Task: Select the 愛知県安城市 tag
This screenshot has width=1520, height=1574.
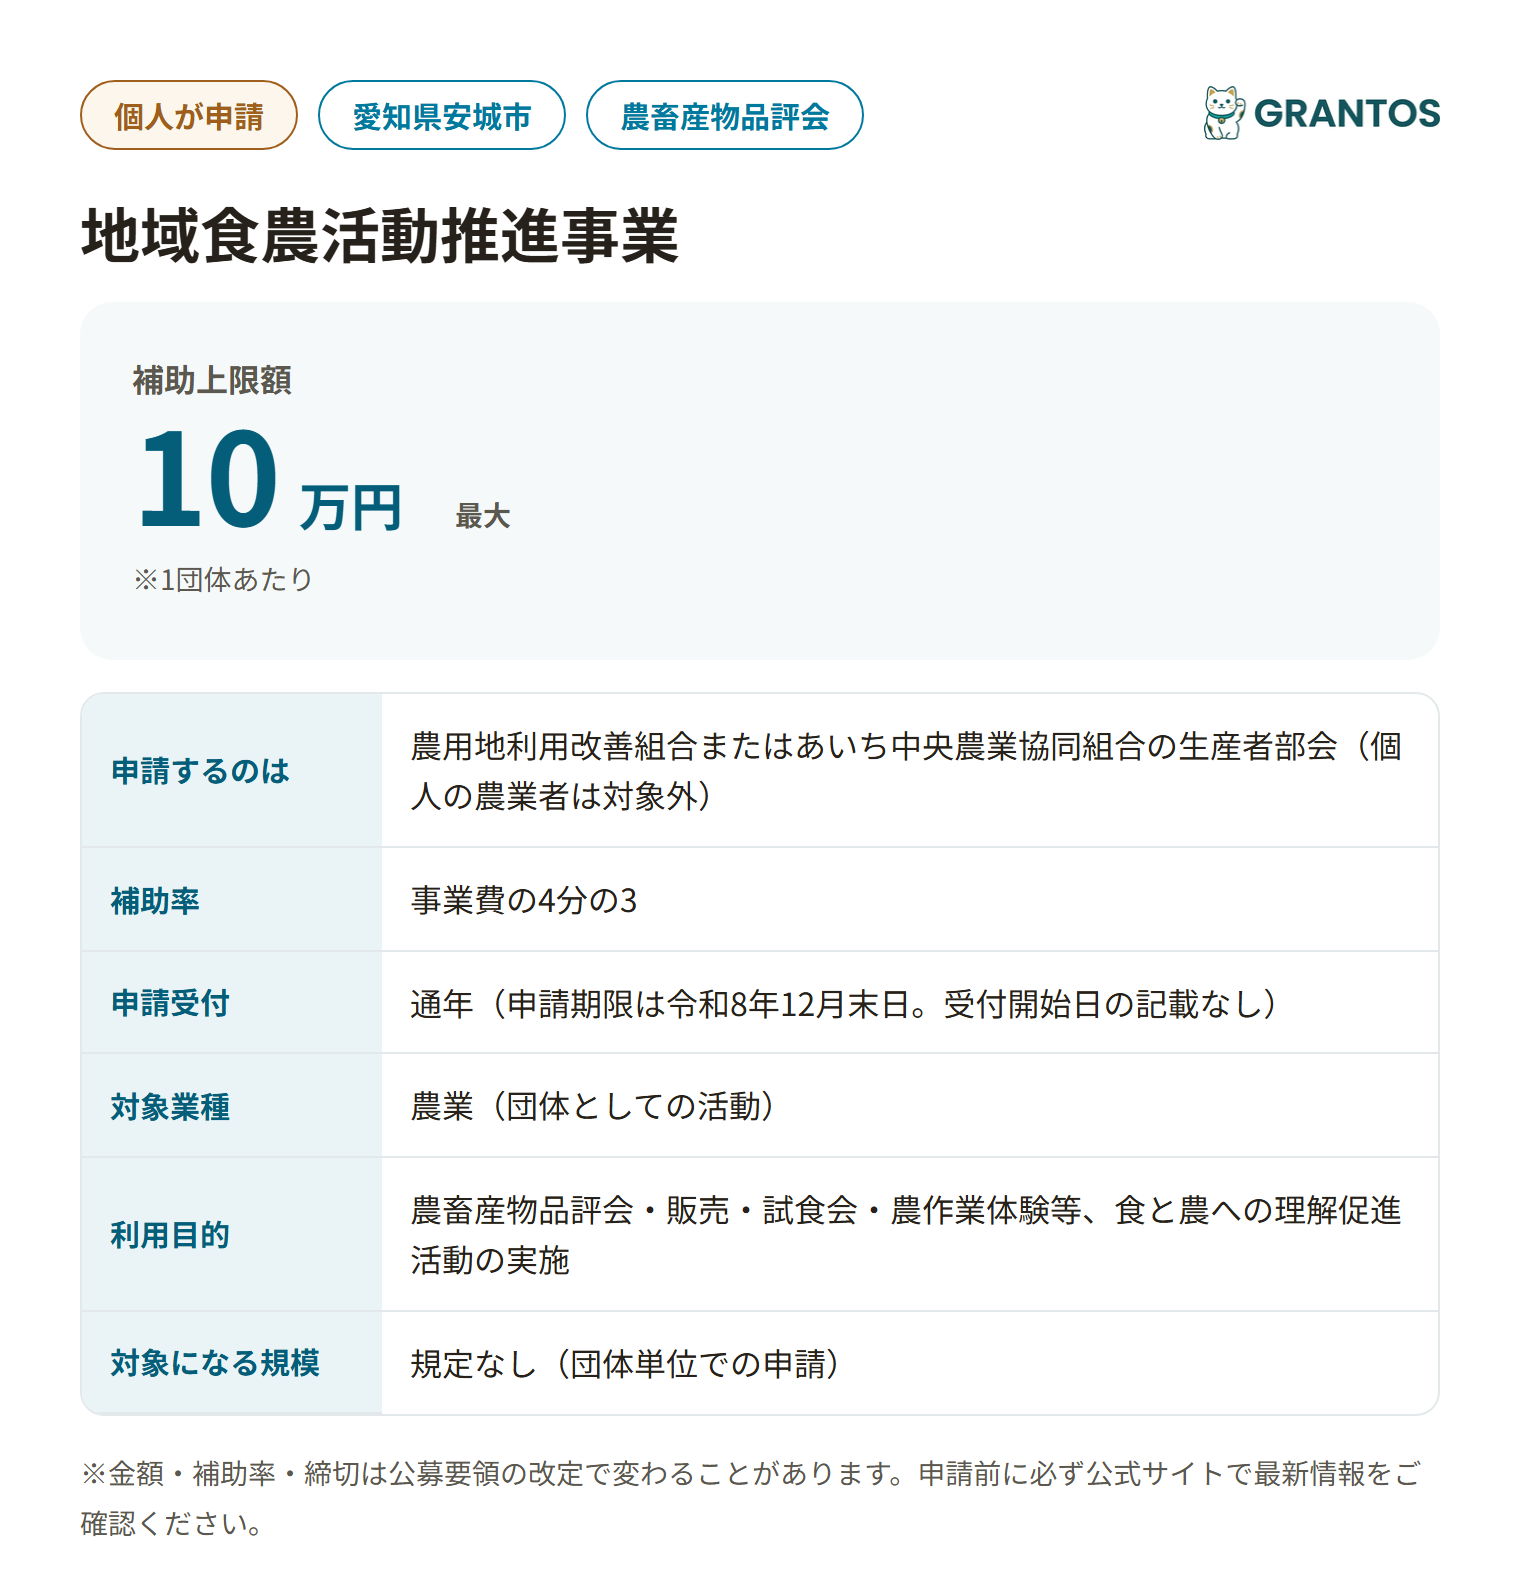Action: tap(442, 116)
